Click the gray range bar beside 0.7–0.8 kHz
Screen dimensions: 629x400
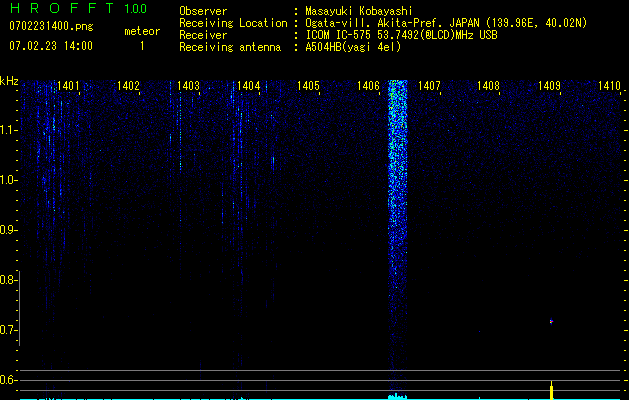[x=19, y=308]
